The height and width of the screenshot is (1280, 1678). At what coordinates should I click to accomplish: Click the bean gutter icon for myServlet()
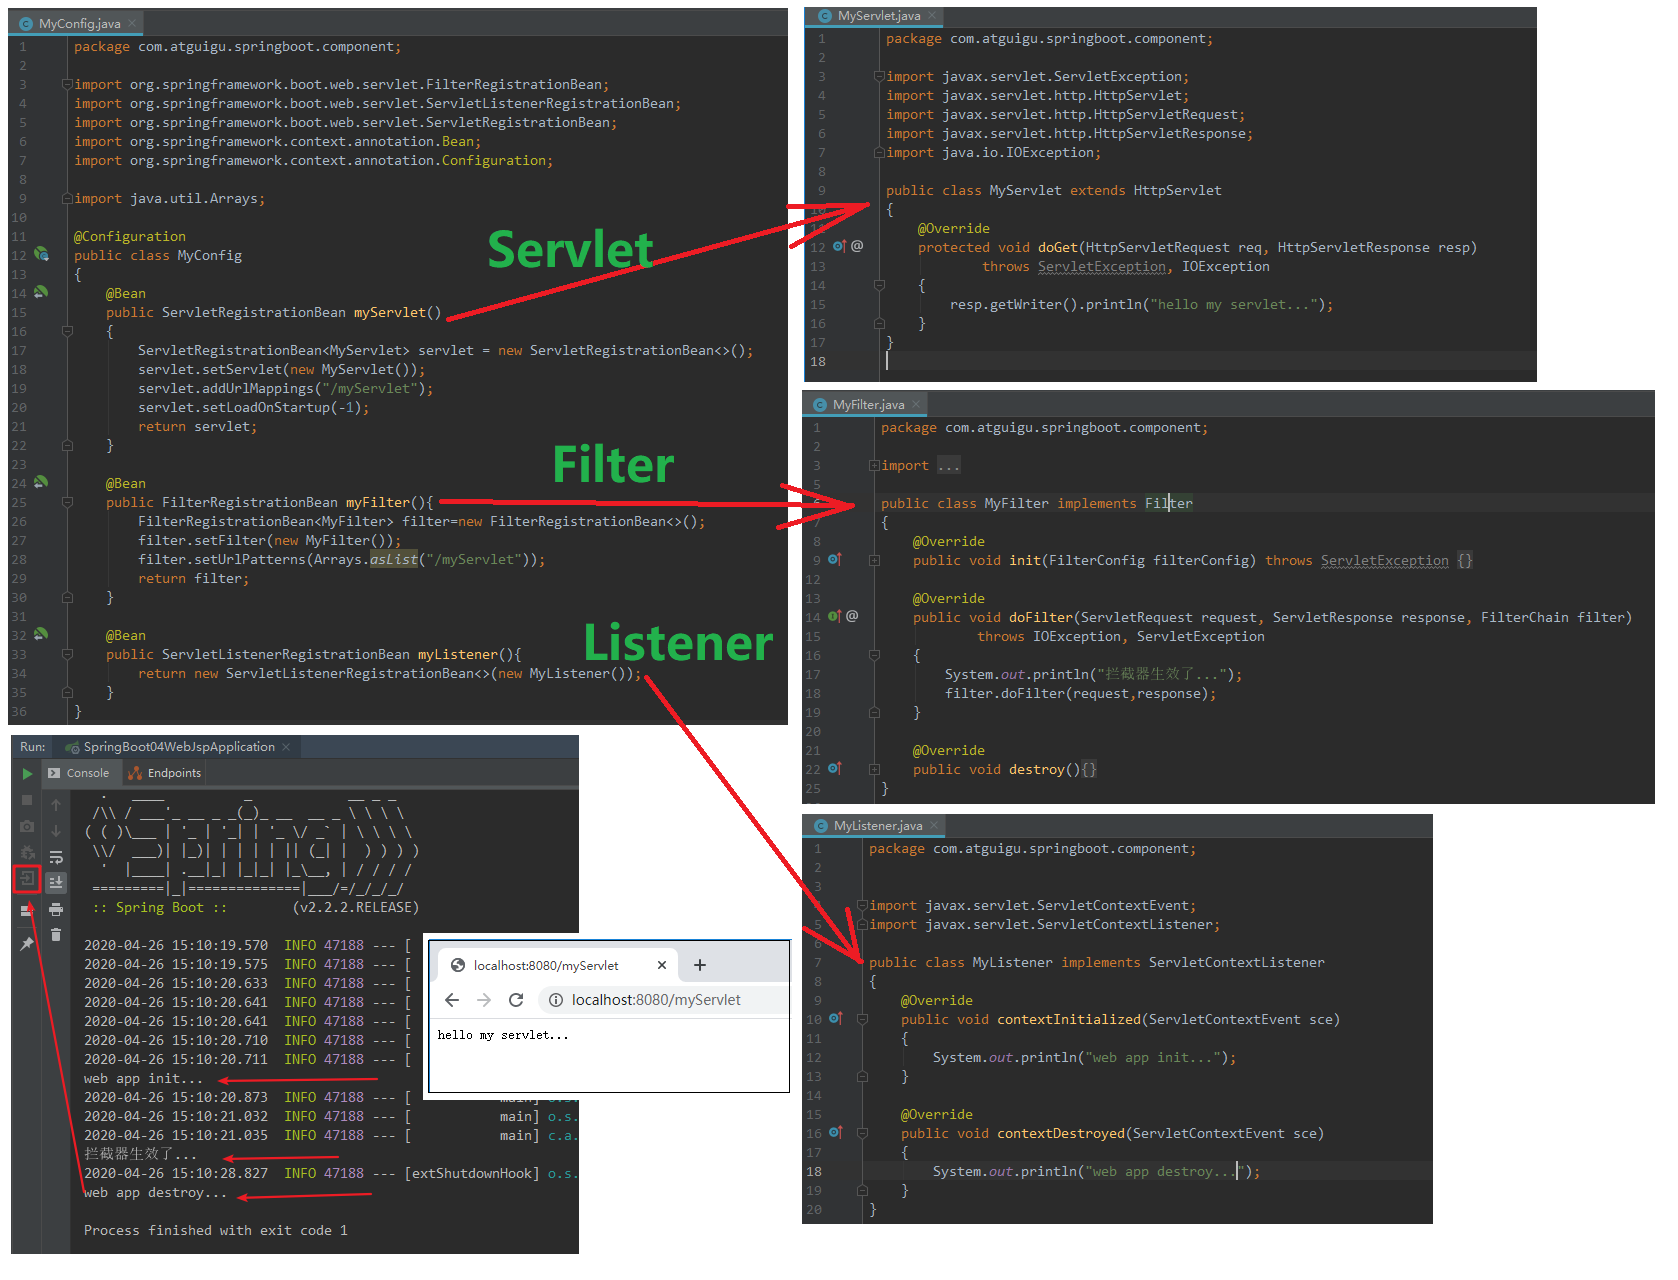coord(41,292)
